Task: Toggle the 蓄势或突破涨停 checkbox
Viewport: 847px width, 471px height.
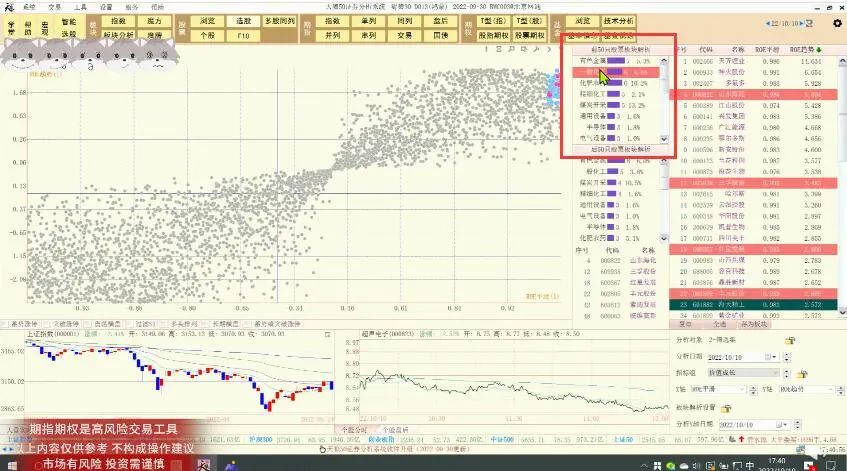Action: [x=248, y=324]
